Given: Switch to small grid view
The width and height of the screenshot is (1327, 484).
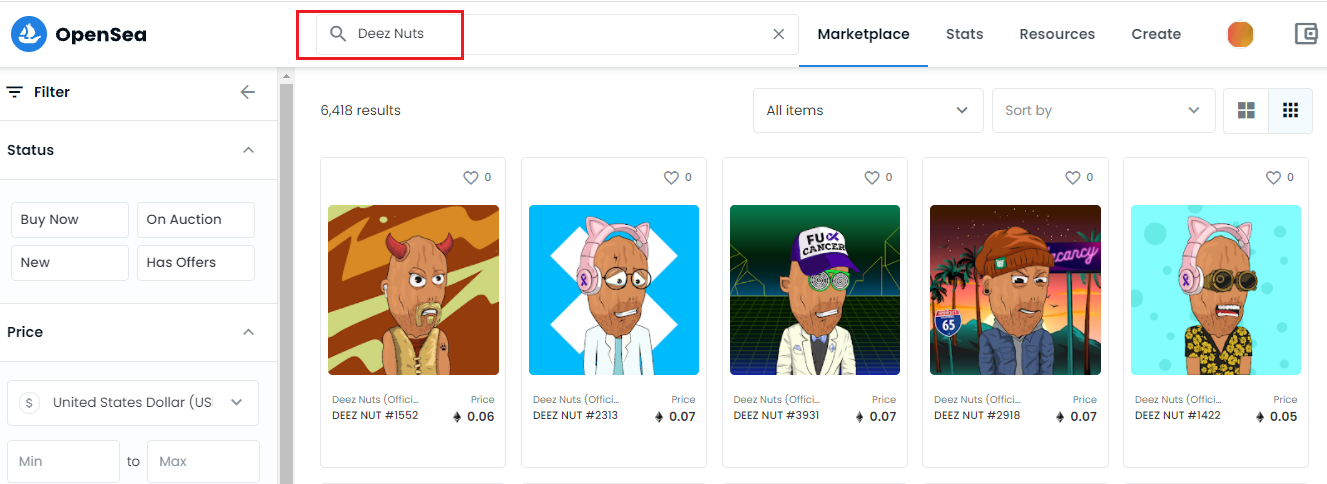Looking at the screenshot, I should click(x=1290, y=111).
